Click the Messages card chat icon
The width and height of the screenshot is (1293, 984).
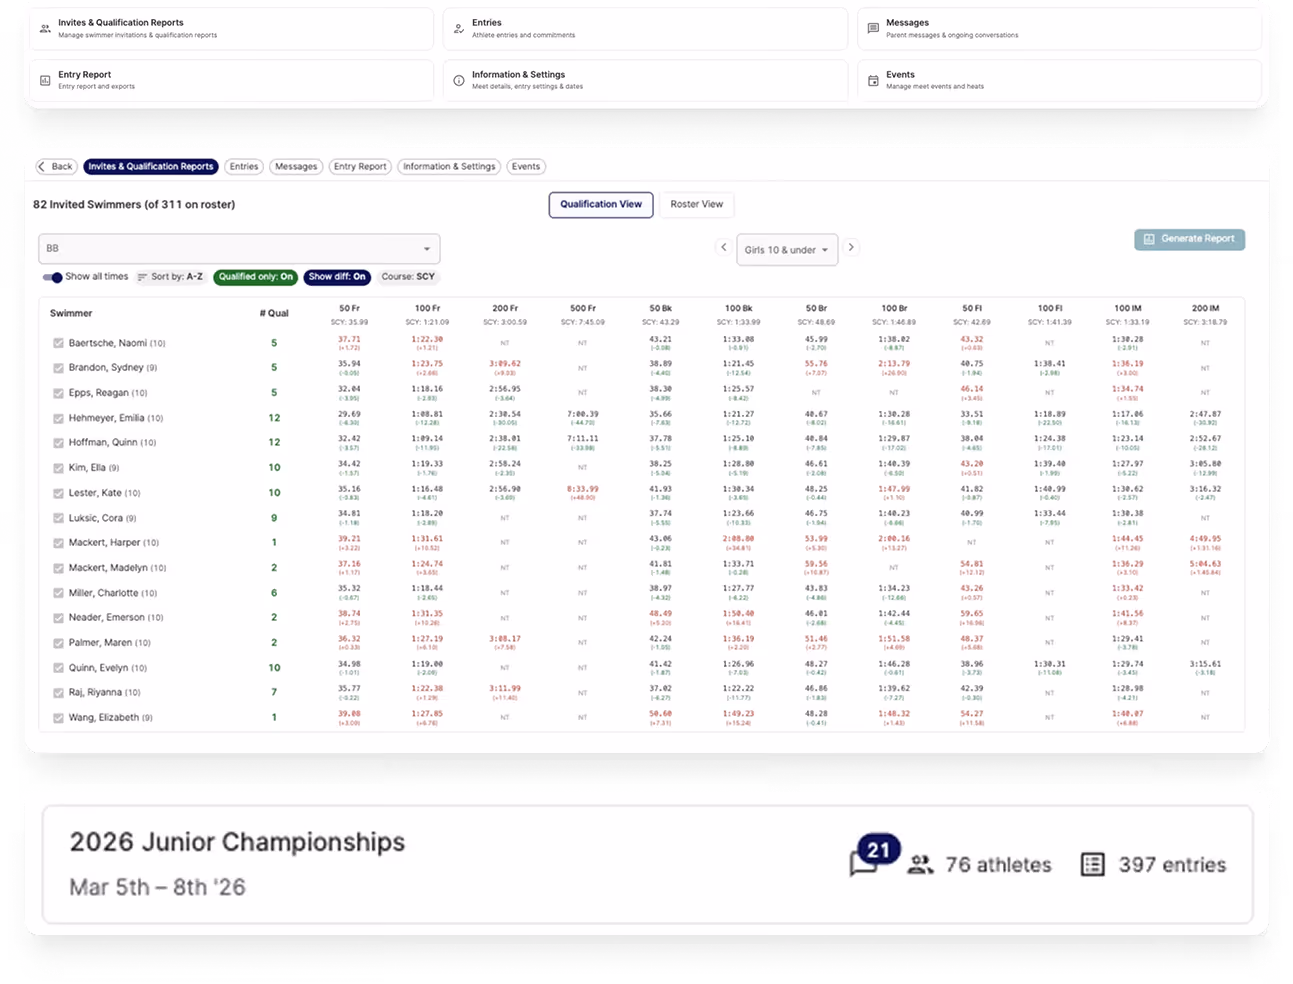[873, 29]
